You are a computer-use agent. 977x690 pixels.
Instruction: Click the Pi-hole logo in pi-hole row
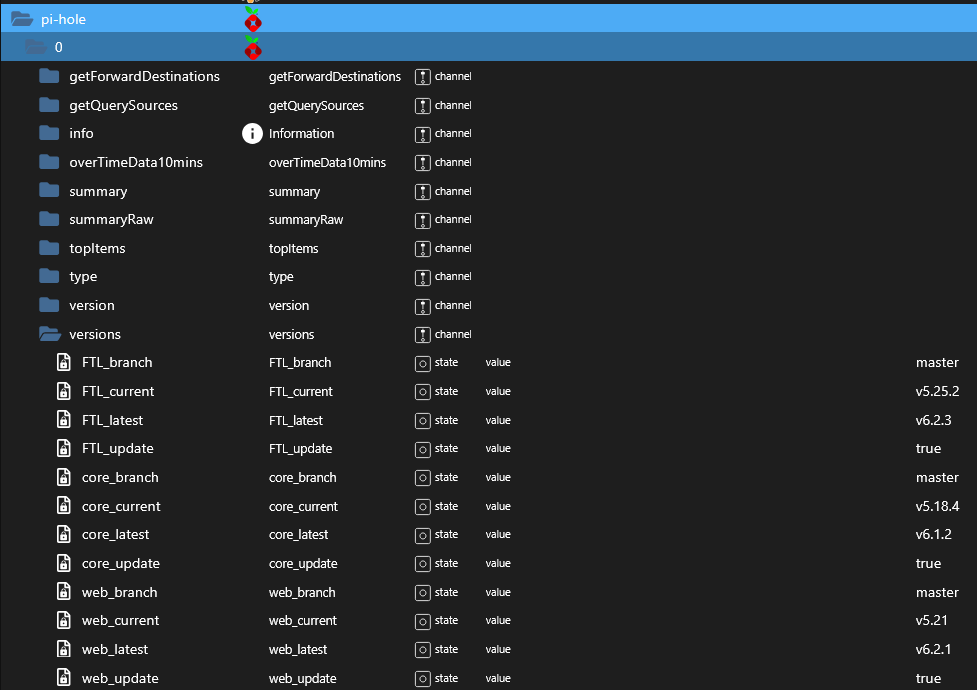252,19
